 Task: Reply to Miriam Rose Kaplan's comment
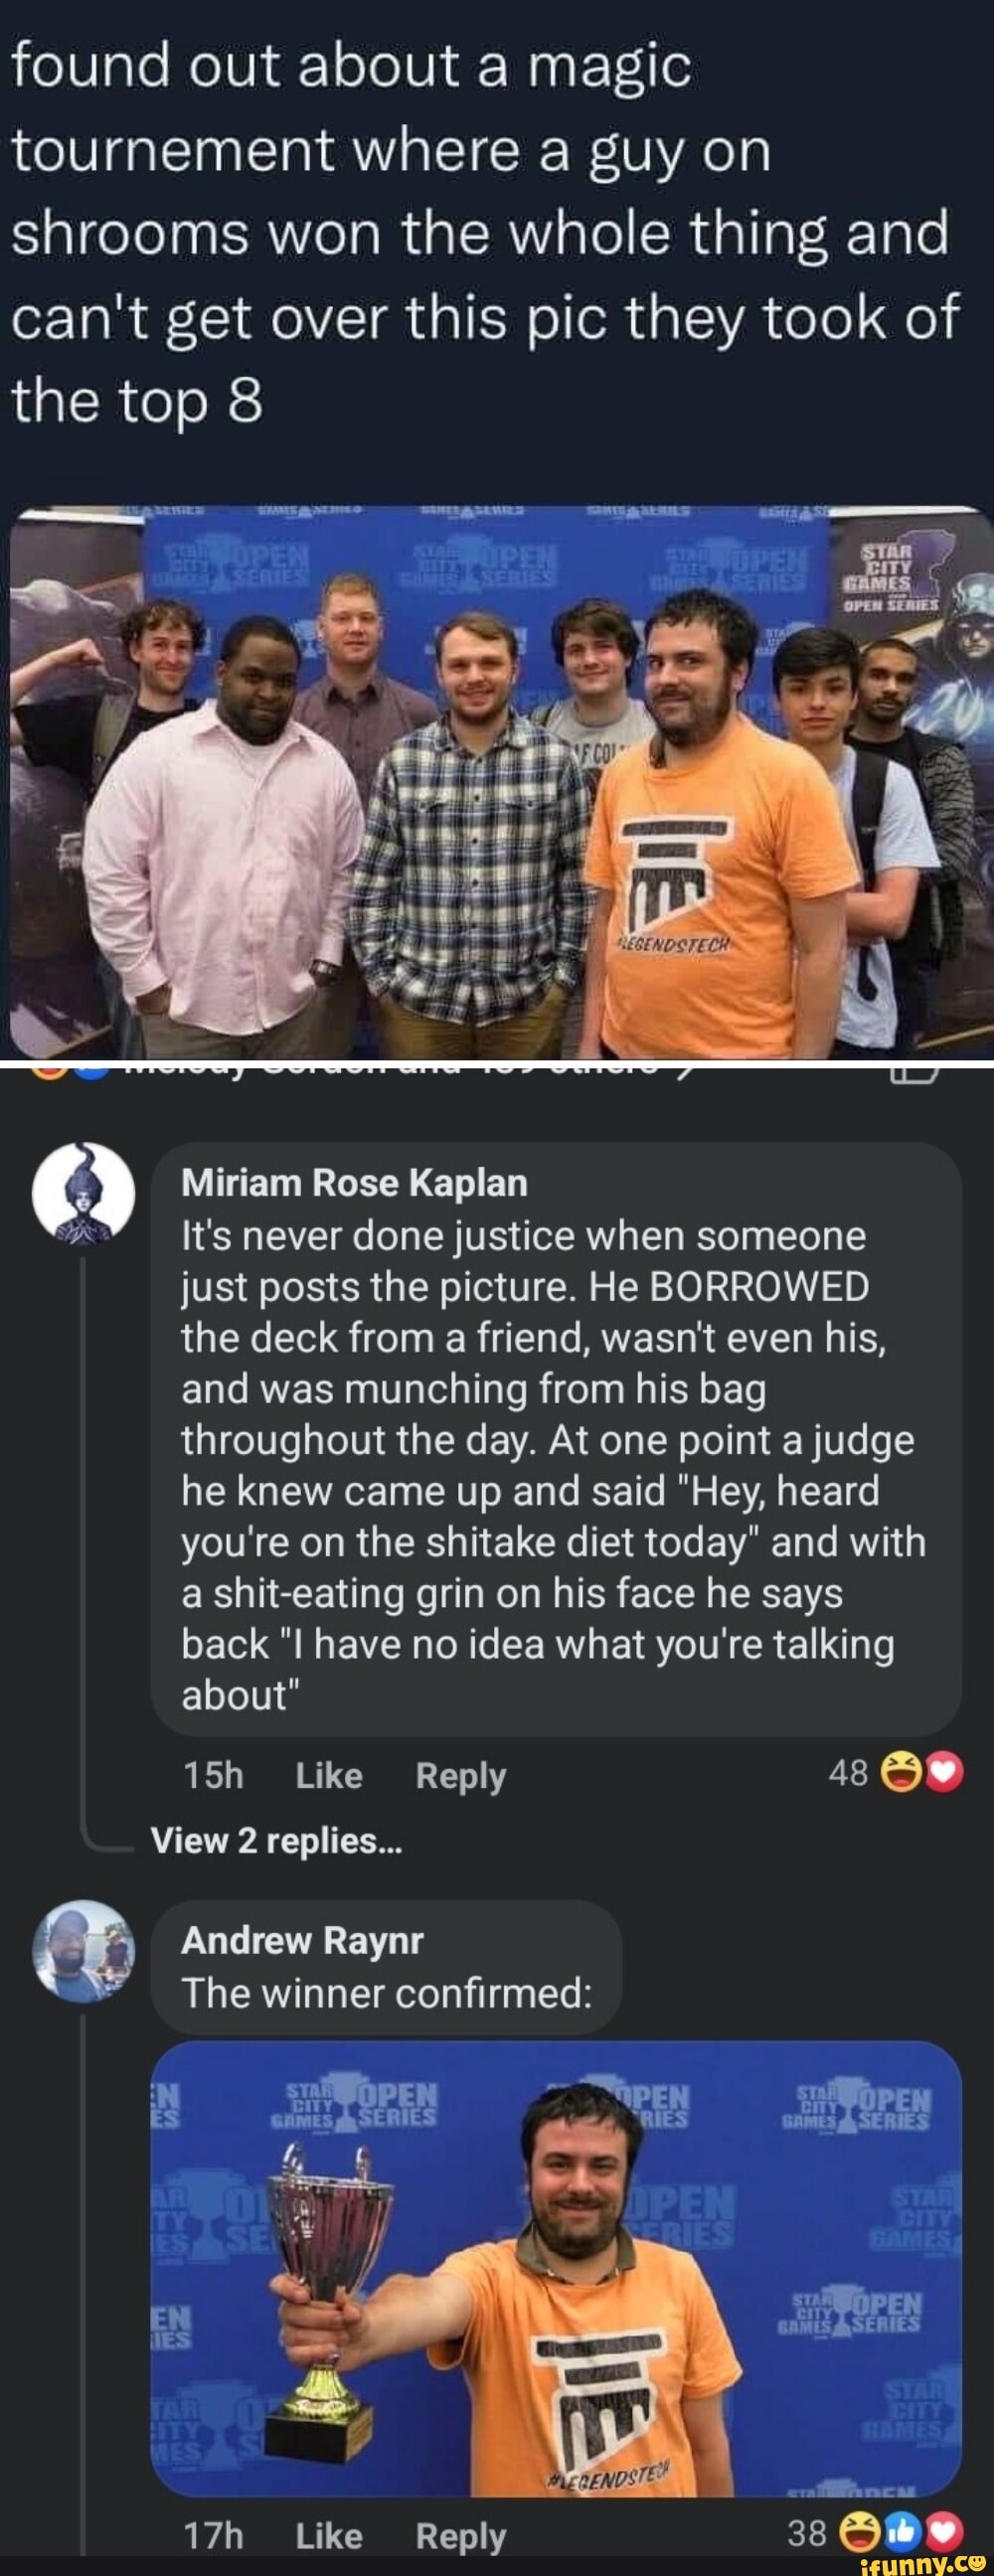point(460,1775)
